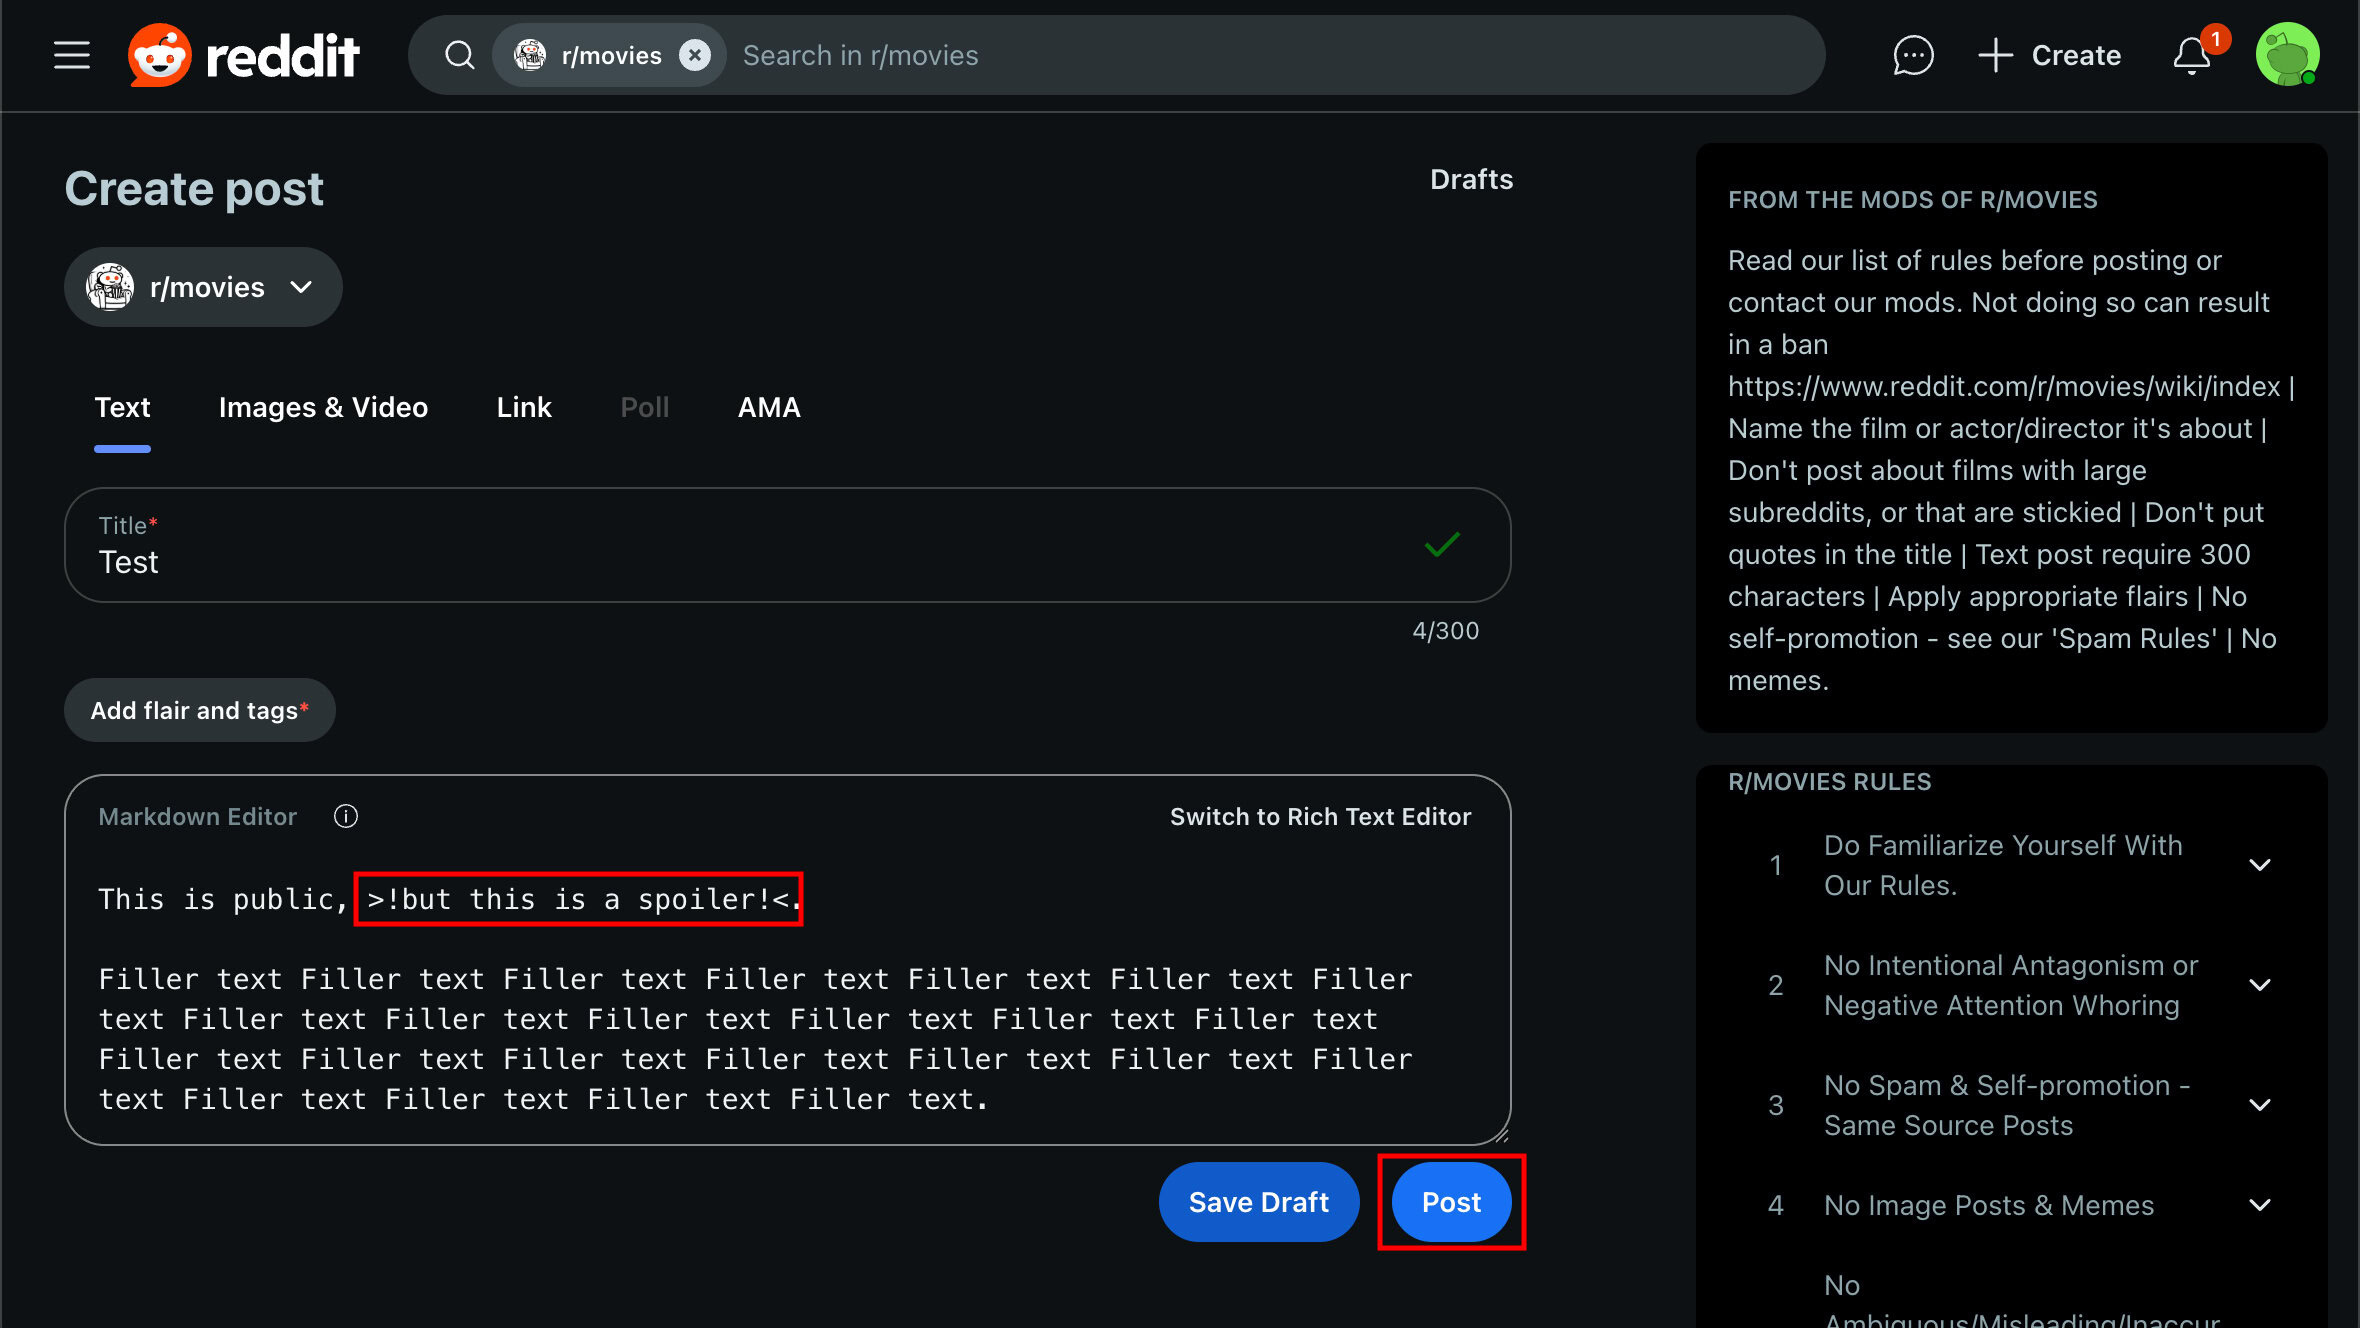Remove the r/movies search filter chip
Image resolution: width=2360 pixels, height=1328 pixels.
click(x=695, y=55)
